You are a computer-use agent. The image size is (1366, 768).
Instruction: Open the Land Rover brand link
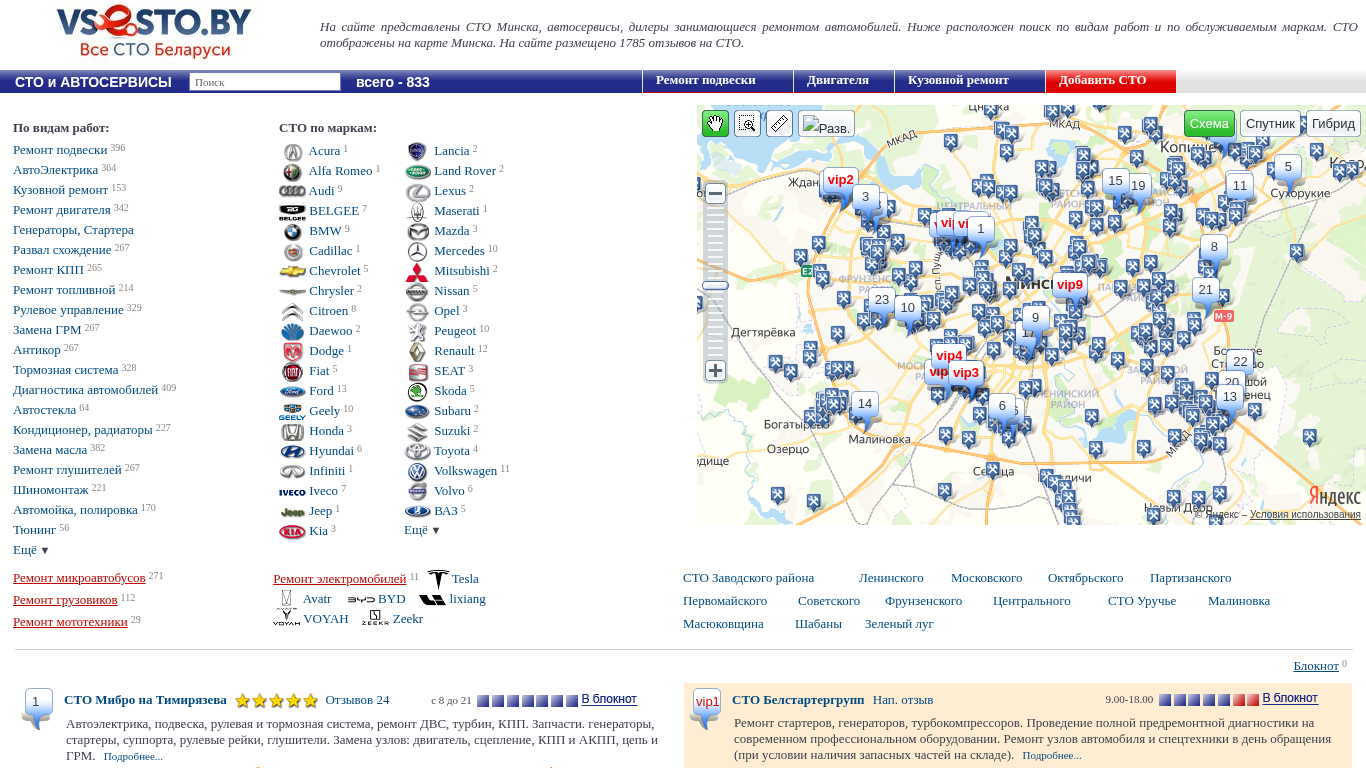pyautogui.click(x=465, y=171)
